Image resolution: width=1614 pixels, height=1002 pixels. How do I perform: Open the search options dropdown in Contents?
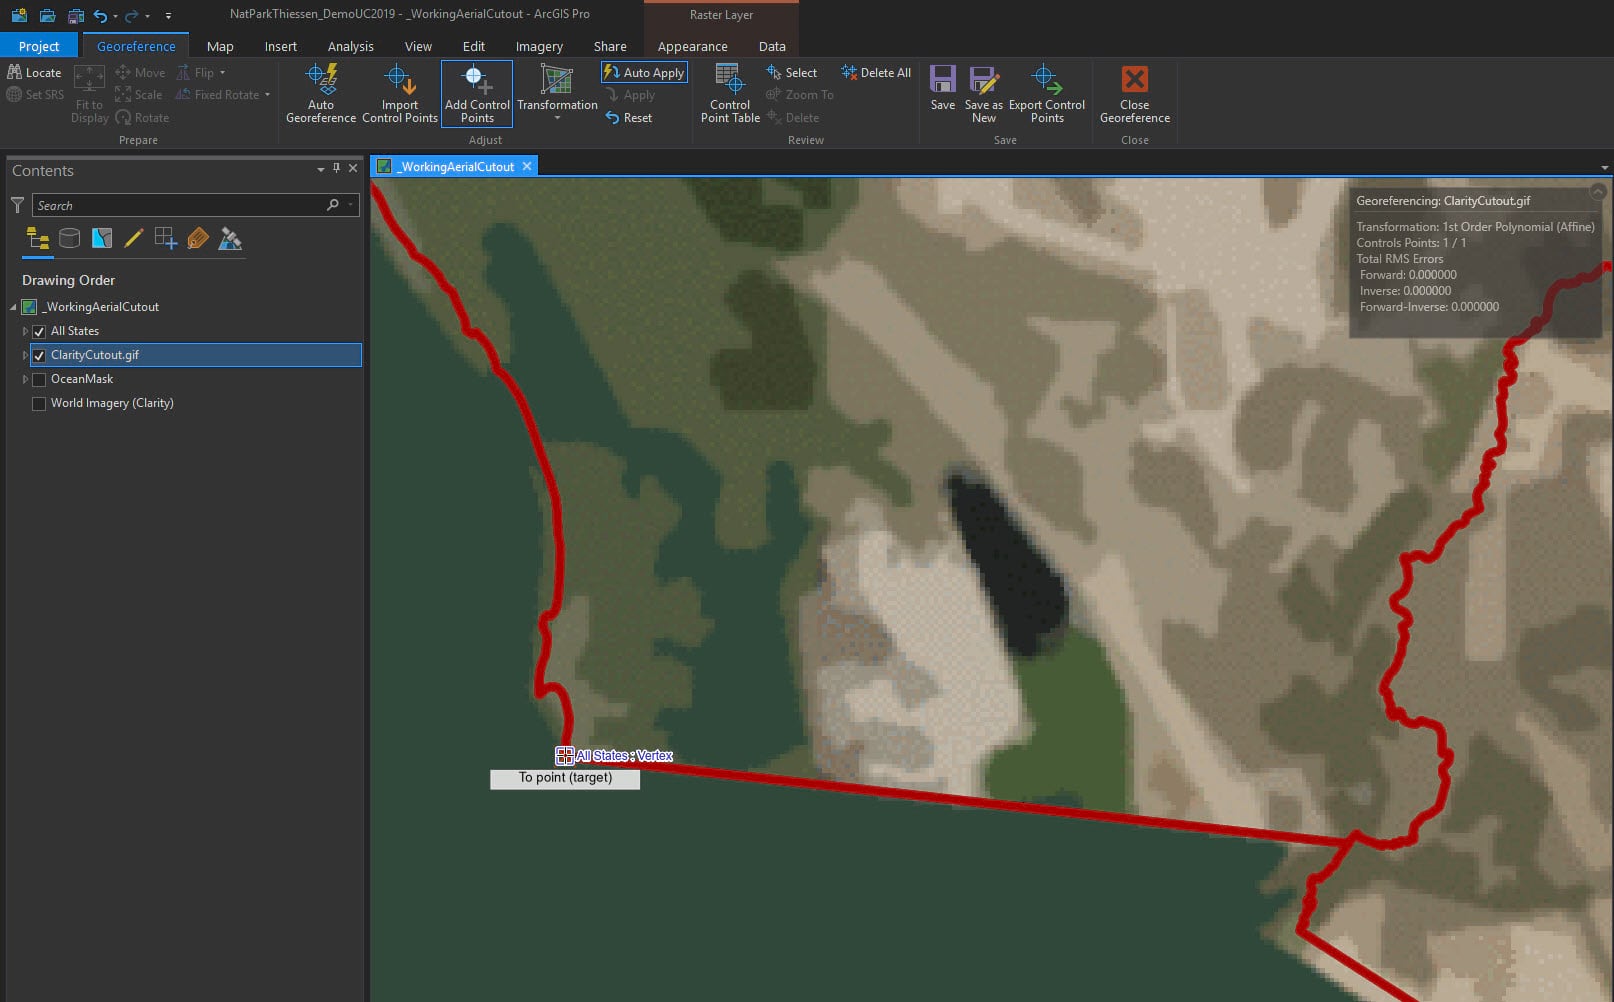350,205
